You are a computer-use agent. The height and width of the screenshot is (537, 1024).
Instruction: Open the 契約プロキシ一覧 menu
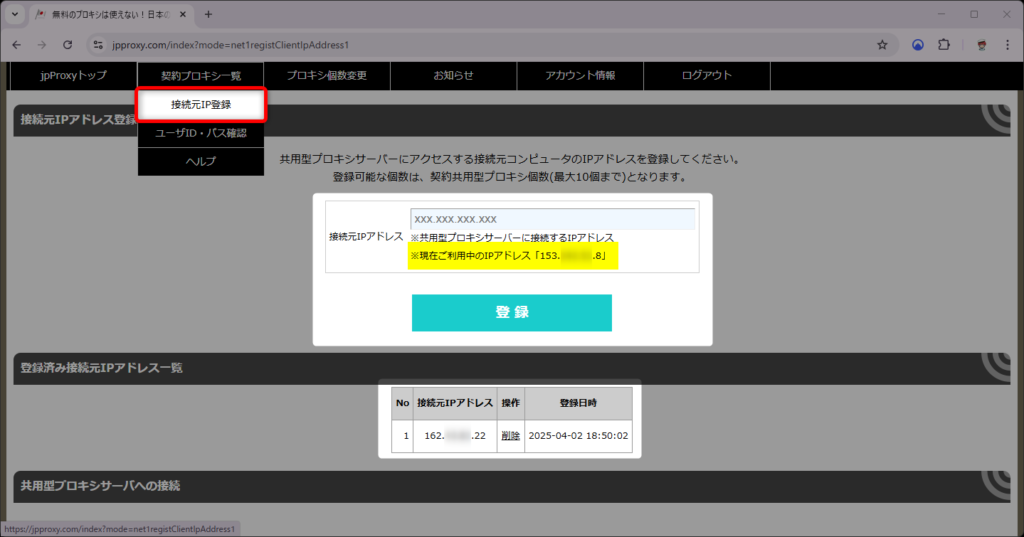[x=201, y=76]
